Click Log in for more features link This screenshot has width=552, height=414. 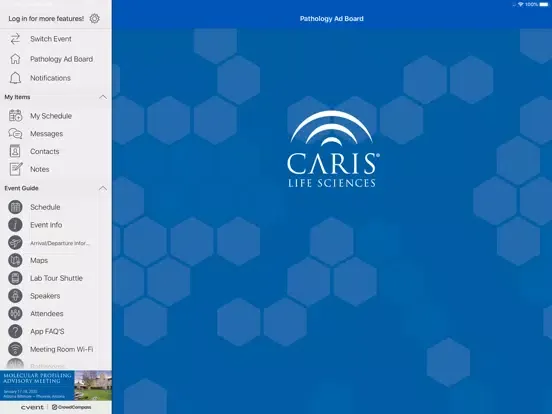point(46,19)
